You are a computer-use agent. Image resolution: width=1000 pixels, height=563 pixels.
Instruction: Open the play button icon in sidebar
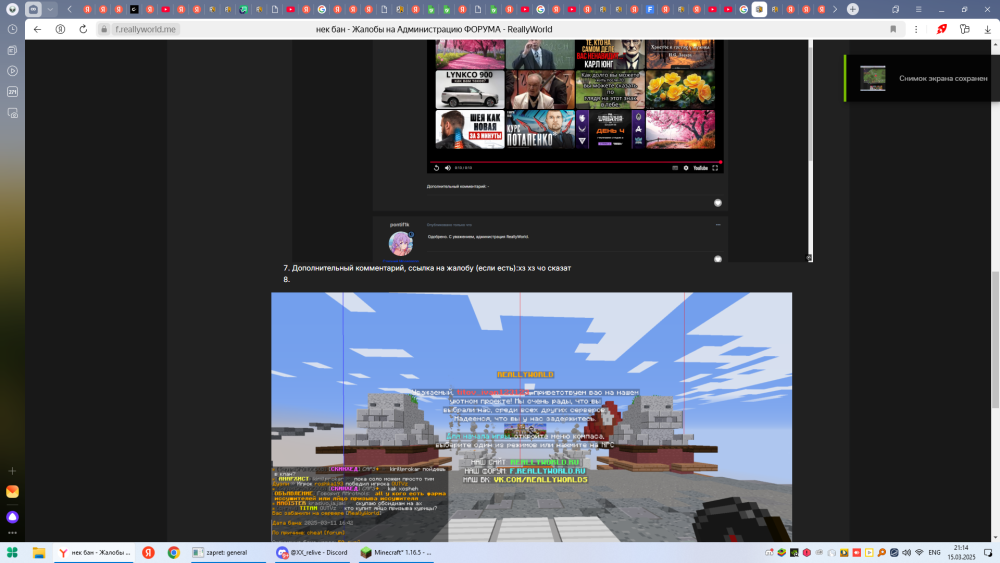point(12,71)
